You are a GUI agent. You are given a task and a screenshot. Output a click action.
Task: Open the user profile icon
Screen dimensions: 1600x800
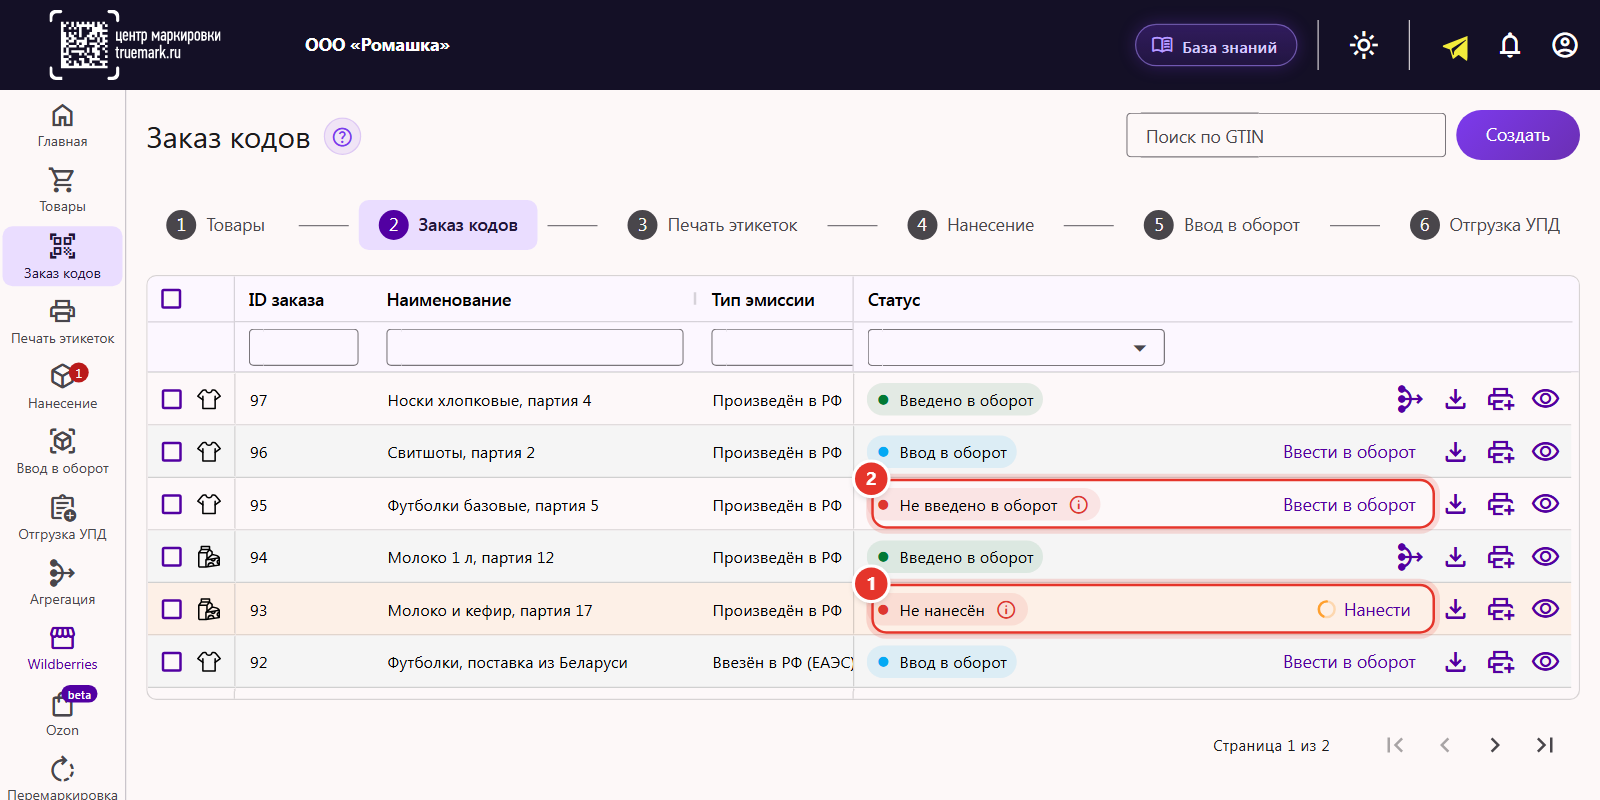1565,45
